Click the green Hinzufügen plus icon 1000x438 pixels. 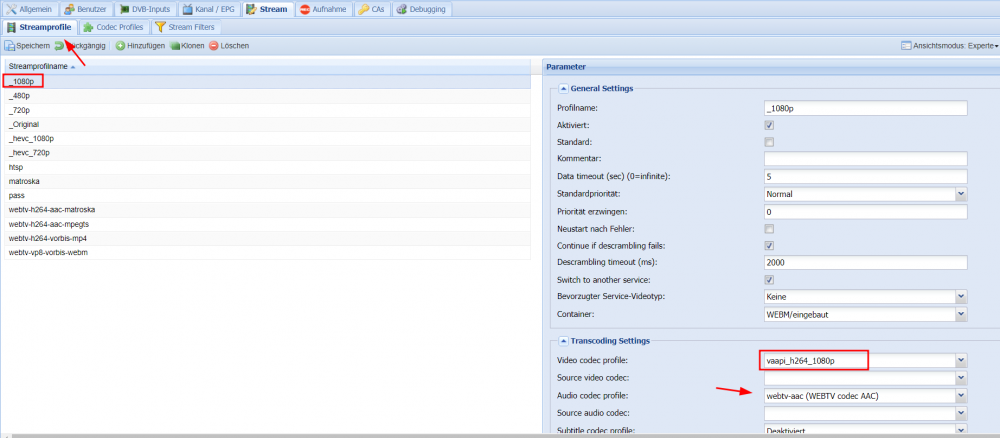coord(120,46)
